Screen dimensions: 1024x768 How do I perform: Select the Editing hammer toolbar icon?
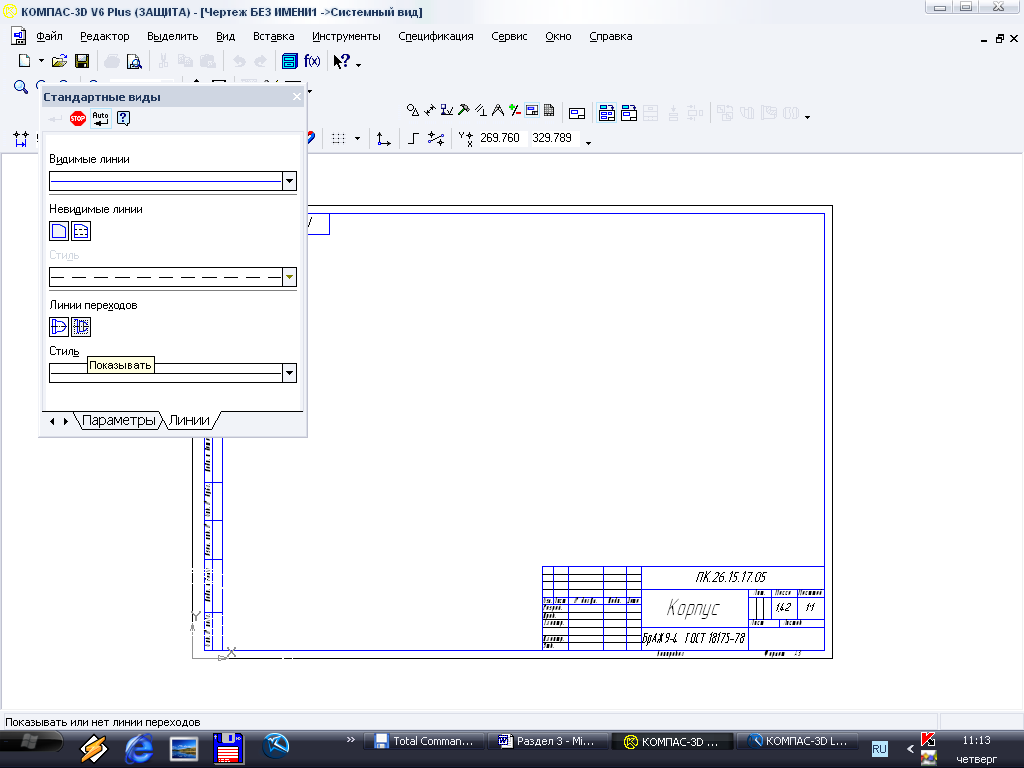pyautogui.click(x=464, y=110)
